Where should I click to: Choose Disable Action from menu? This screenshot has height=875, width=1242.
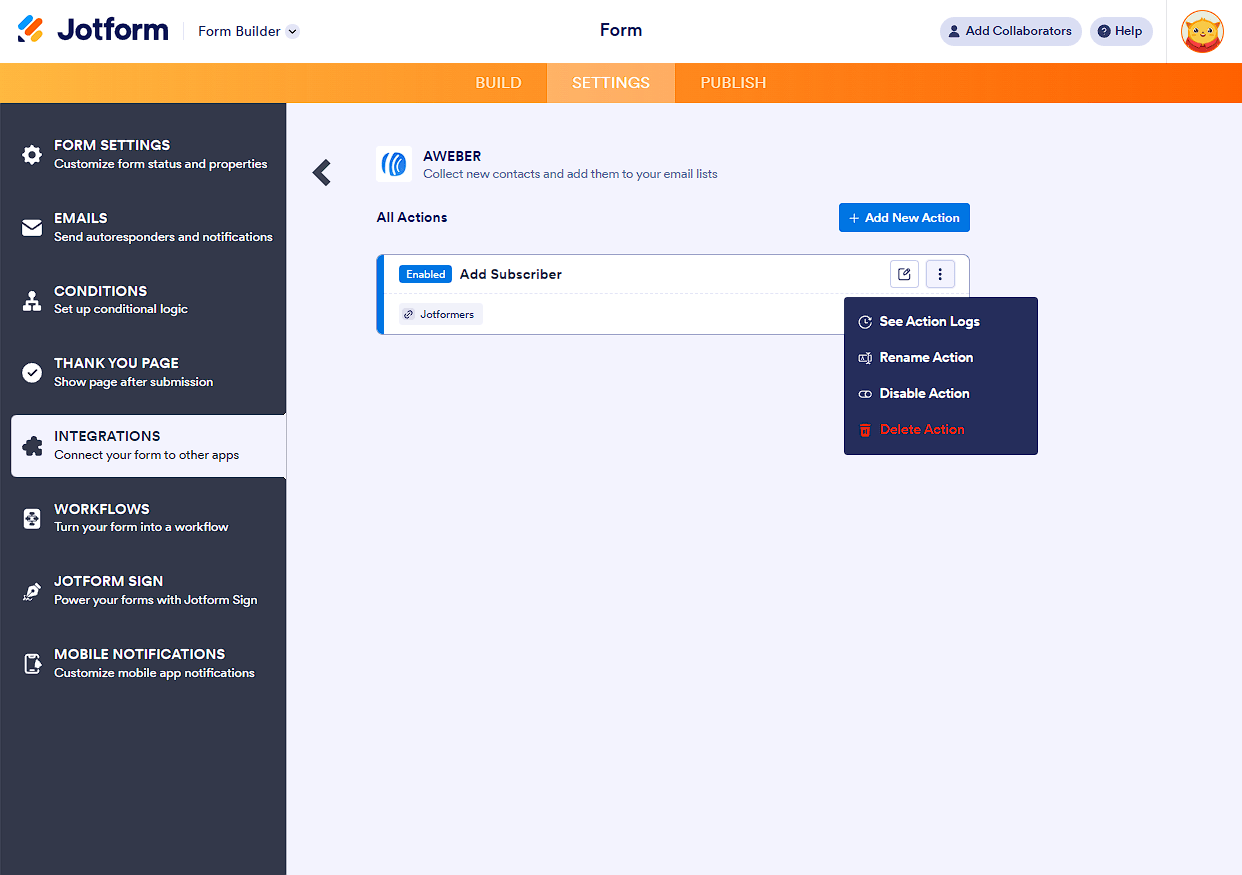tap(940, 394)
